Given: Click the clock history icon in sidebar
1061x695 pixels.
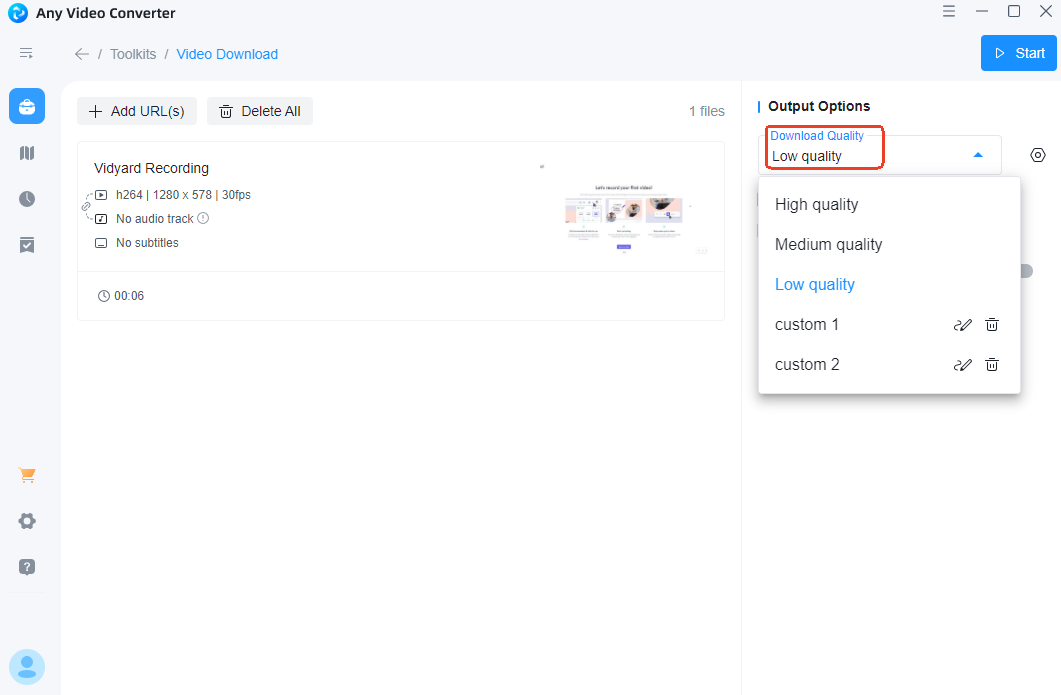Looking at the screenshot, I should [x=27, y=199].
